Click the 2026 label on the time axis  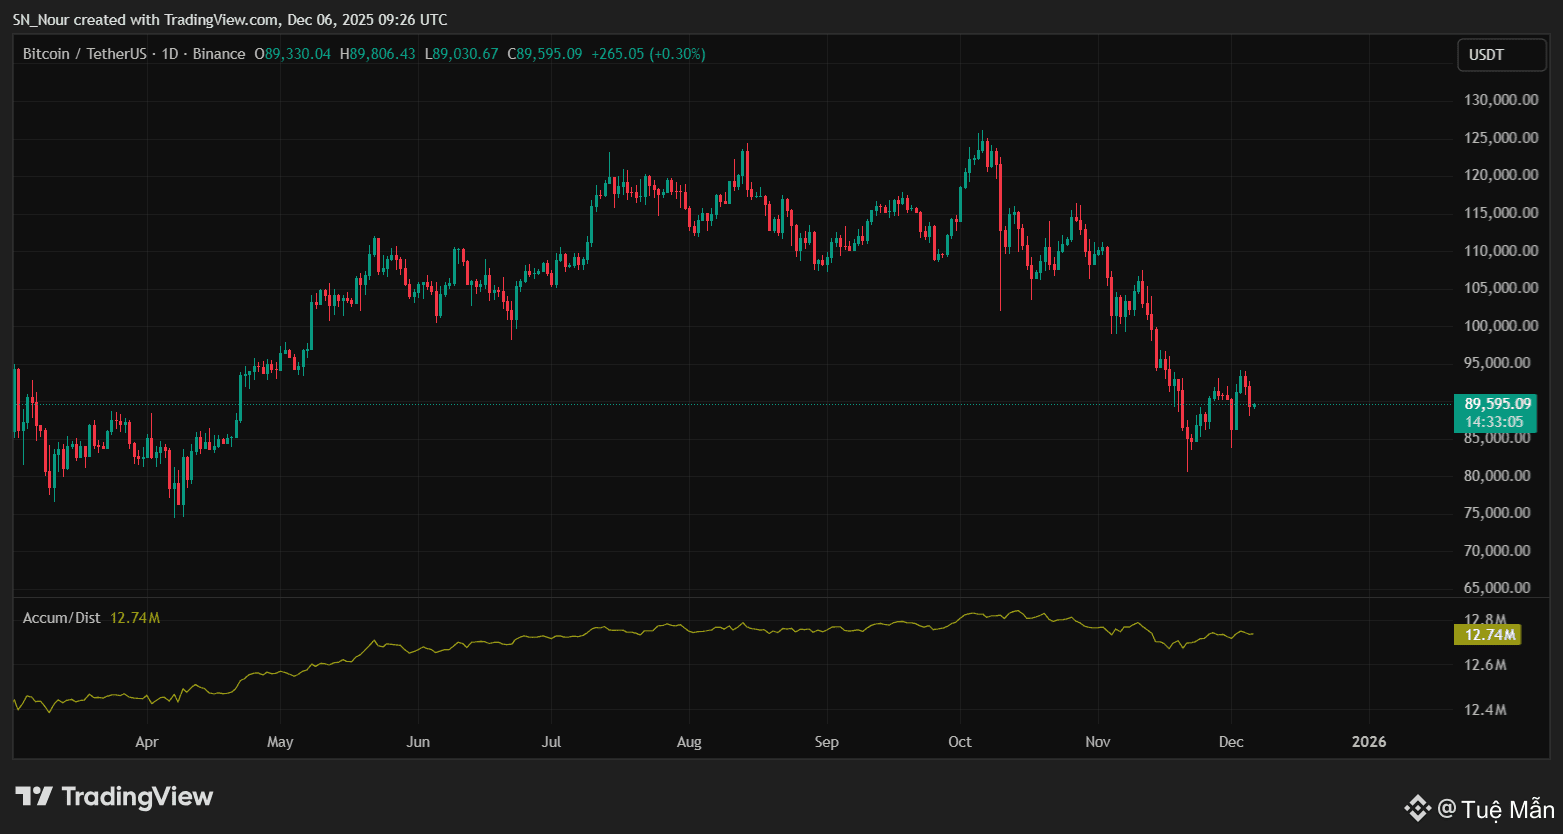coord(1369,742)
